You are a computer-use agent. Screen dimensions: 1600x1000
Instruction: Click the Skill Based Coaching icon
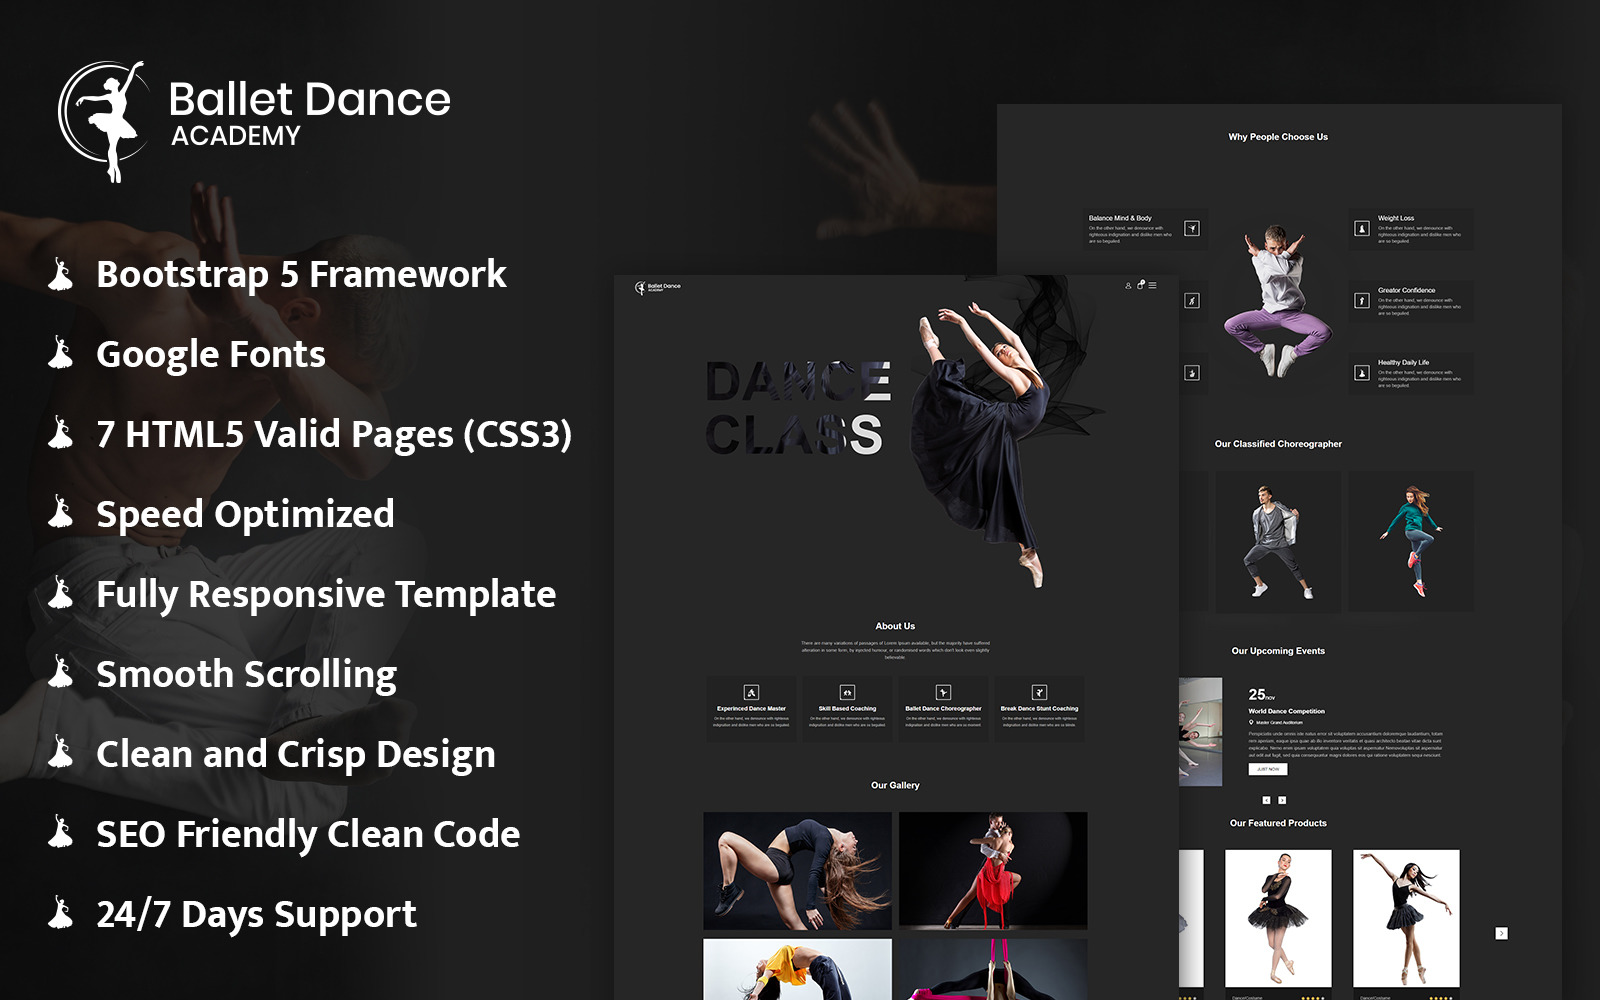pyautogui.click(x=847, y=691)
